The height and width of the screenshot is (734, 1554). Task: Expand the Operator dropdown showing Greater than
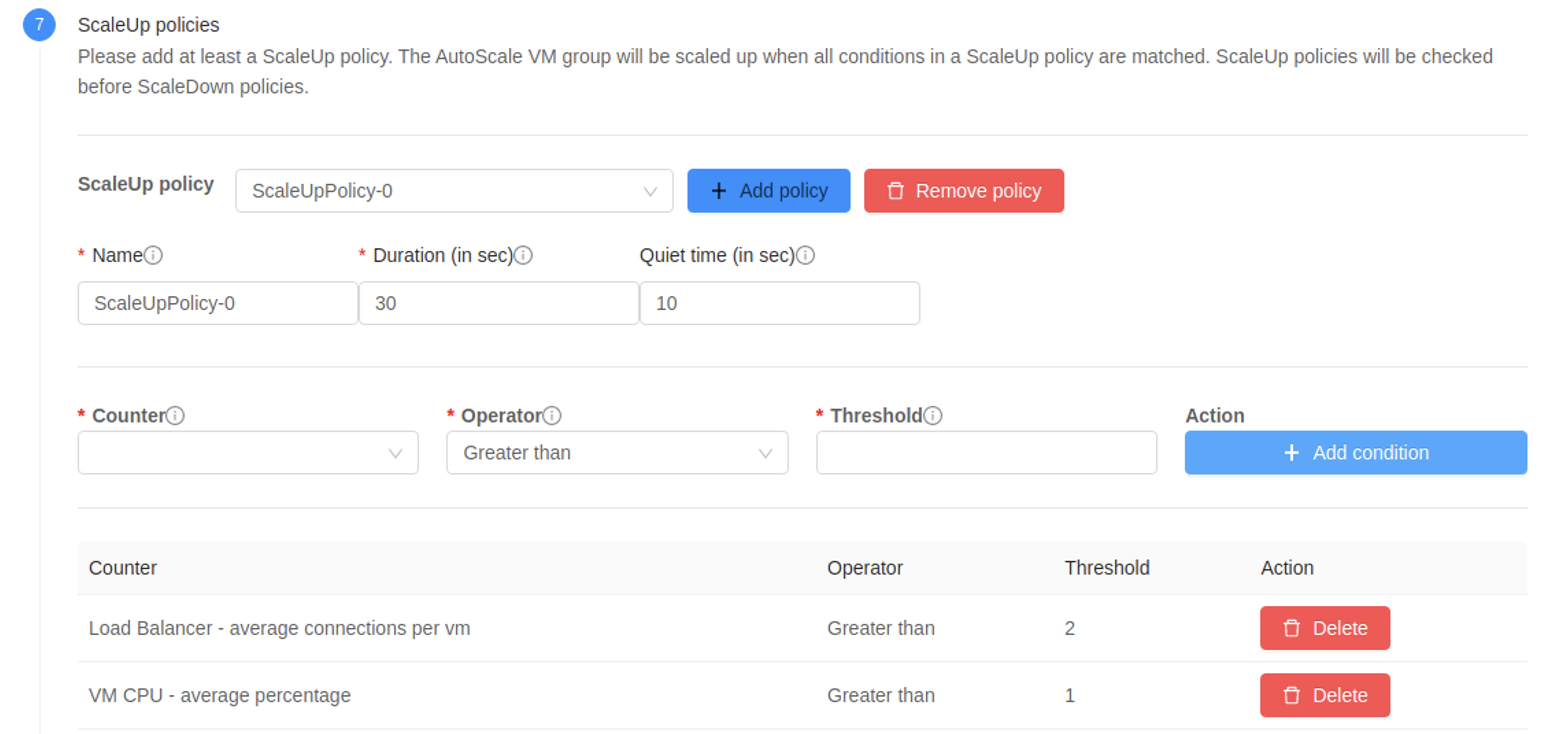tap(617, 452)
